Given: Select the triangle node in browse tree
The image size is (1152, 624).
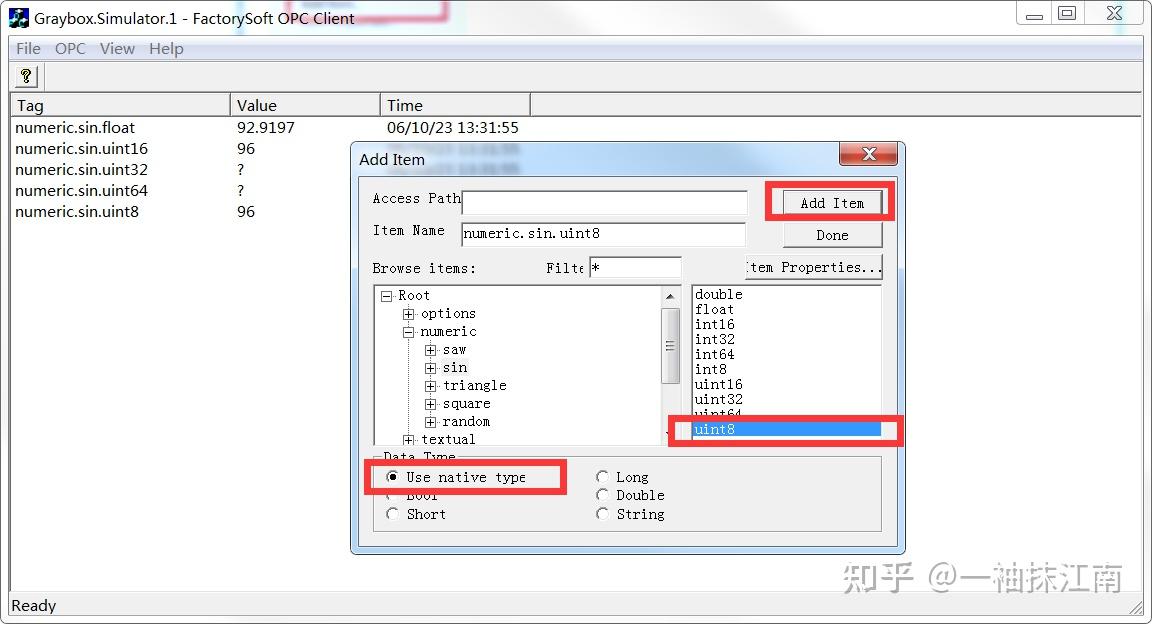Looking at the screenshot, I should tap(475, 385).
